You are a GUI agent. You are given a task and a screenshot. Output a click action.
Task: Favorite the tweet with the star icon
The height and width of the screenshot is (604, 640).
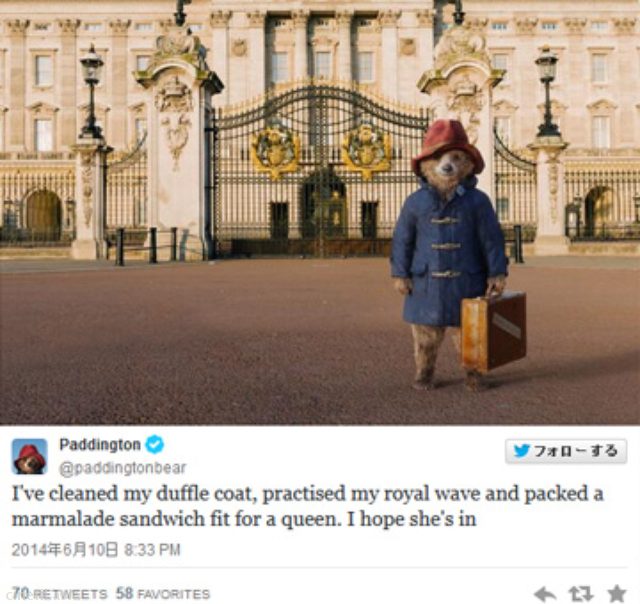pyautogui.click(x=617, y=593)
